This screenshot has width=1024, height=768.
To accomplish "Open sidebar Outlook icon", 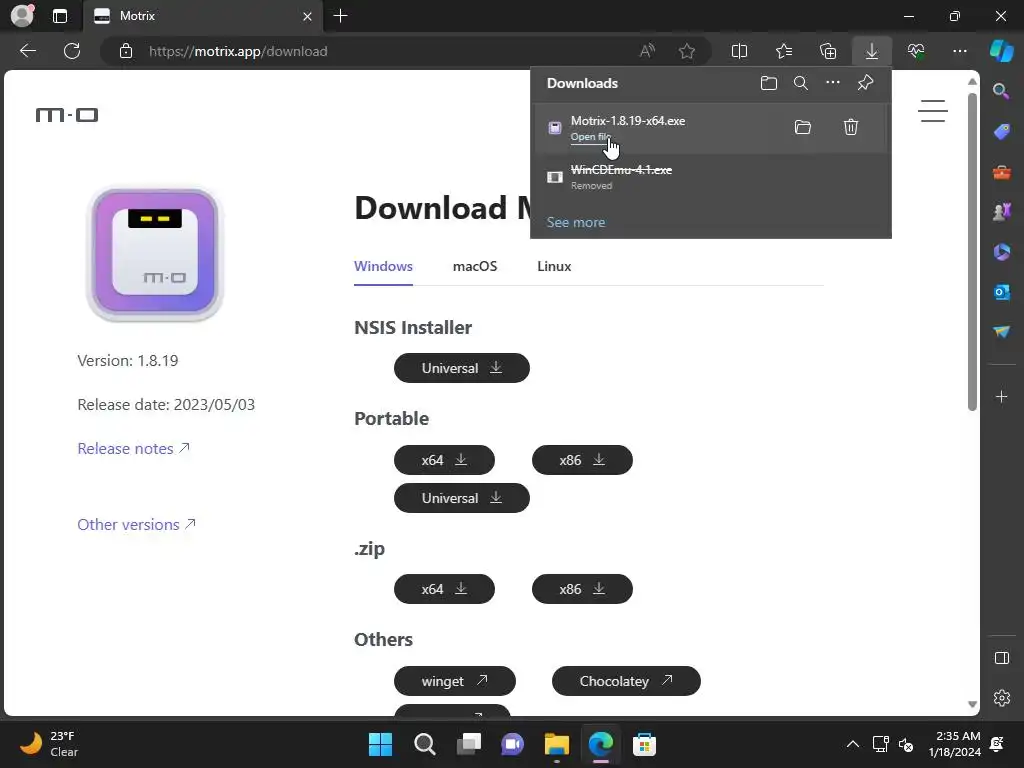I will click(1001, 292).
